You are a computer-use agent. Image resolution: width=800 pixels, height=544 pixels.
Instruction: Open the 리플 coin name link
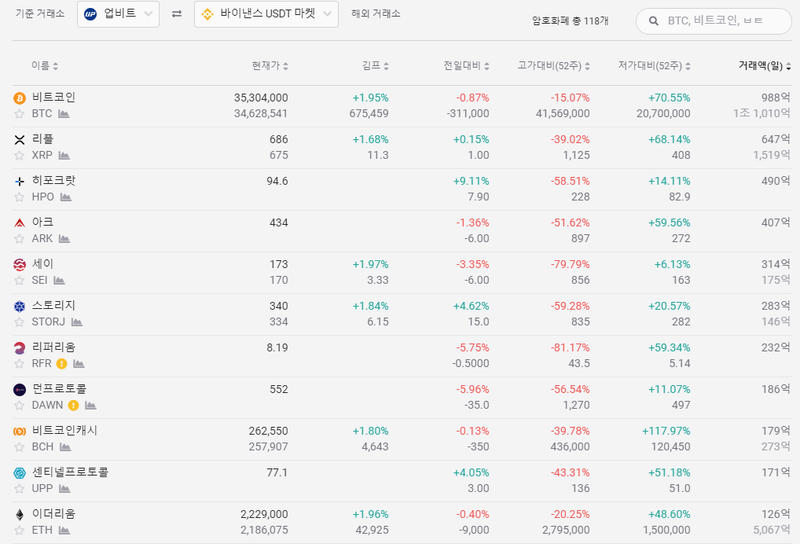[x=42, y=139]
